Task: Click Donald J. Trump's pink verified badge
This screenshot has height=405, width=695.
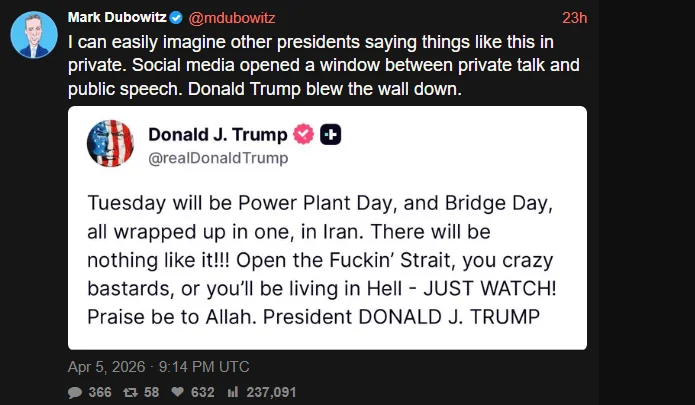Action: 301,135
